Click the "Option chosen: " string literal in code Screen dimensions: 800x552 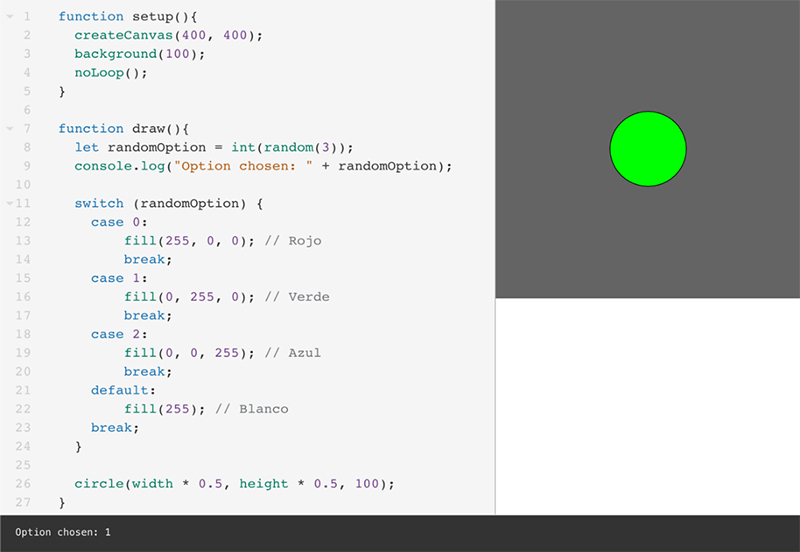coord(243,166)
